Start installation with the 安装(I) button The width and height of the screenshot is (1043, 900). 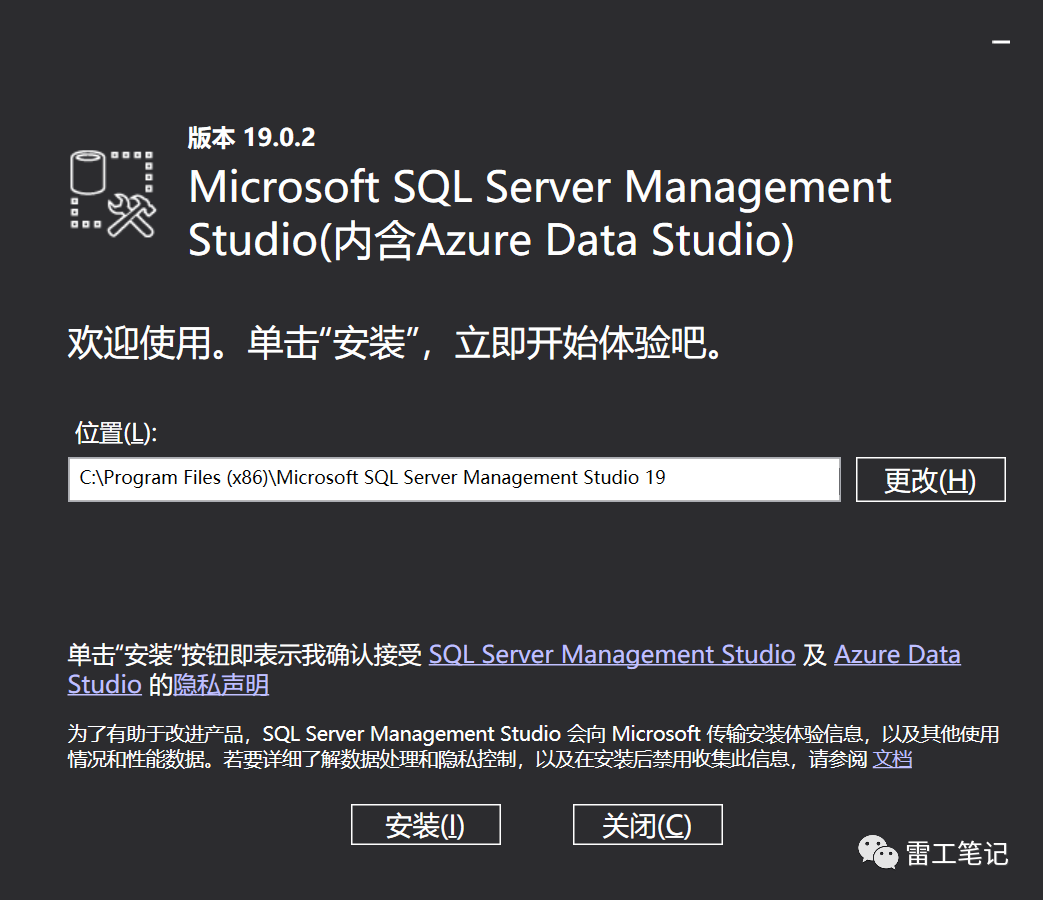pyautogui.click(x=425, y=826)
